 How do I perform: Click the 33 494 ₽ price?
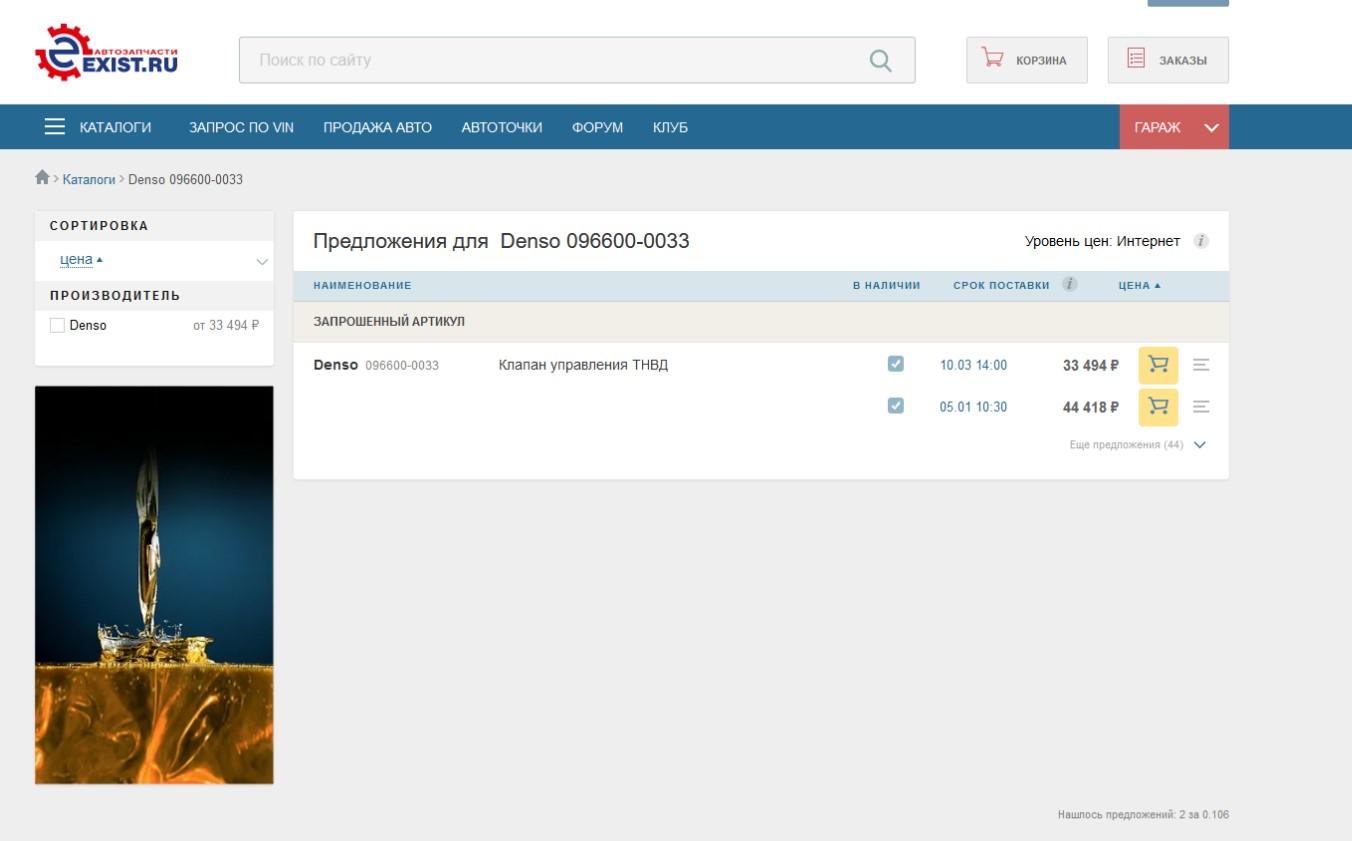pos(1090,366)
